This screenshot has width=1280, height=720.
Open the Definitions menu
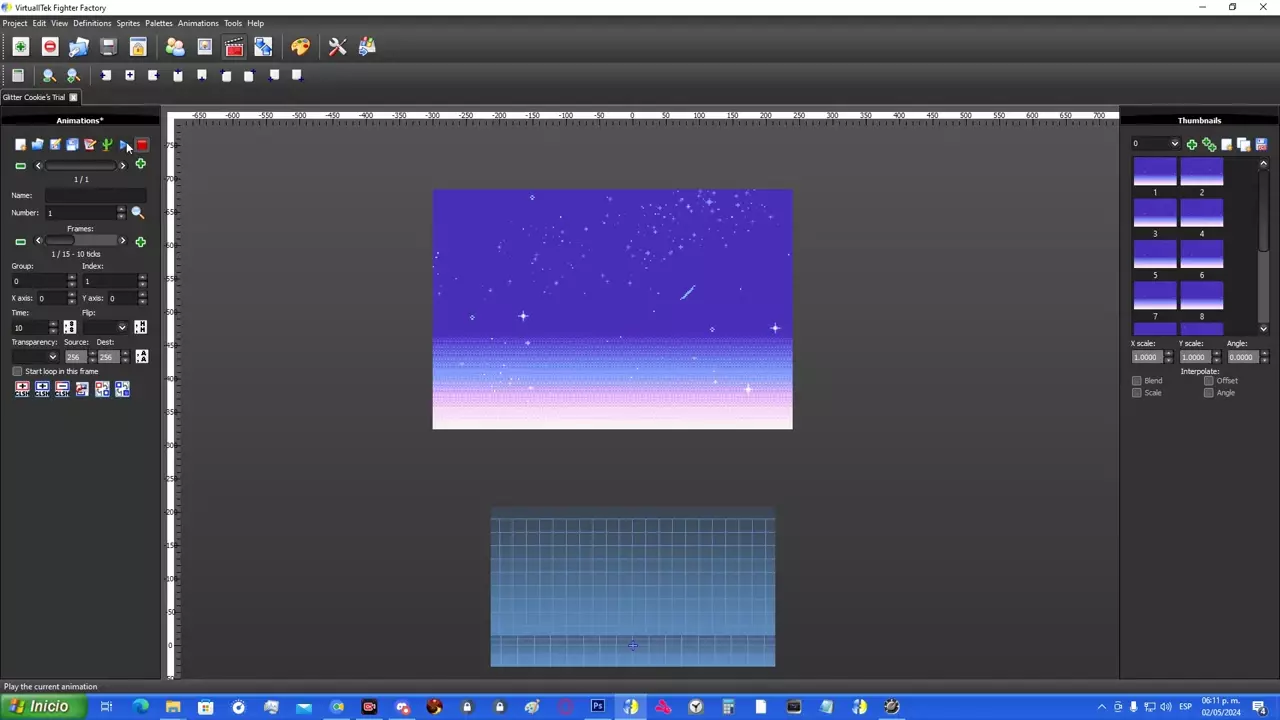[92, 23]
